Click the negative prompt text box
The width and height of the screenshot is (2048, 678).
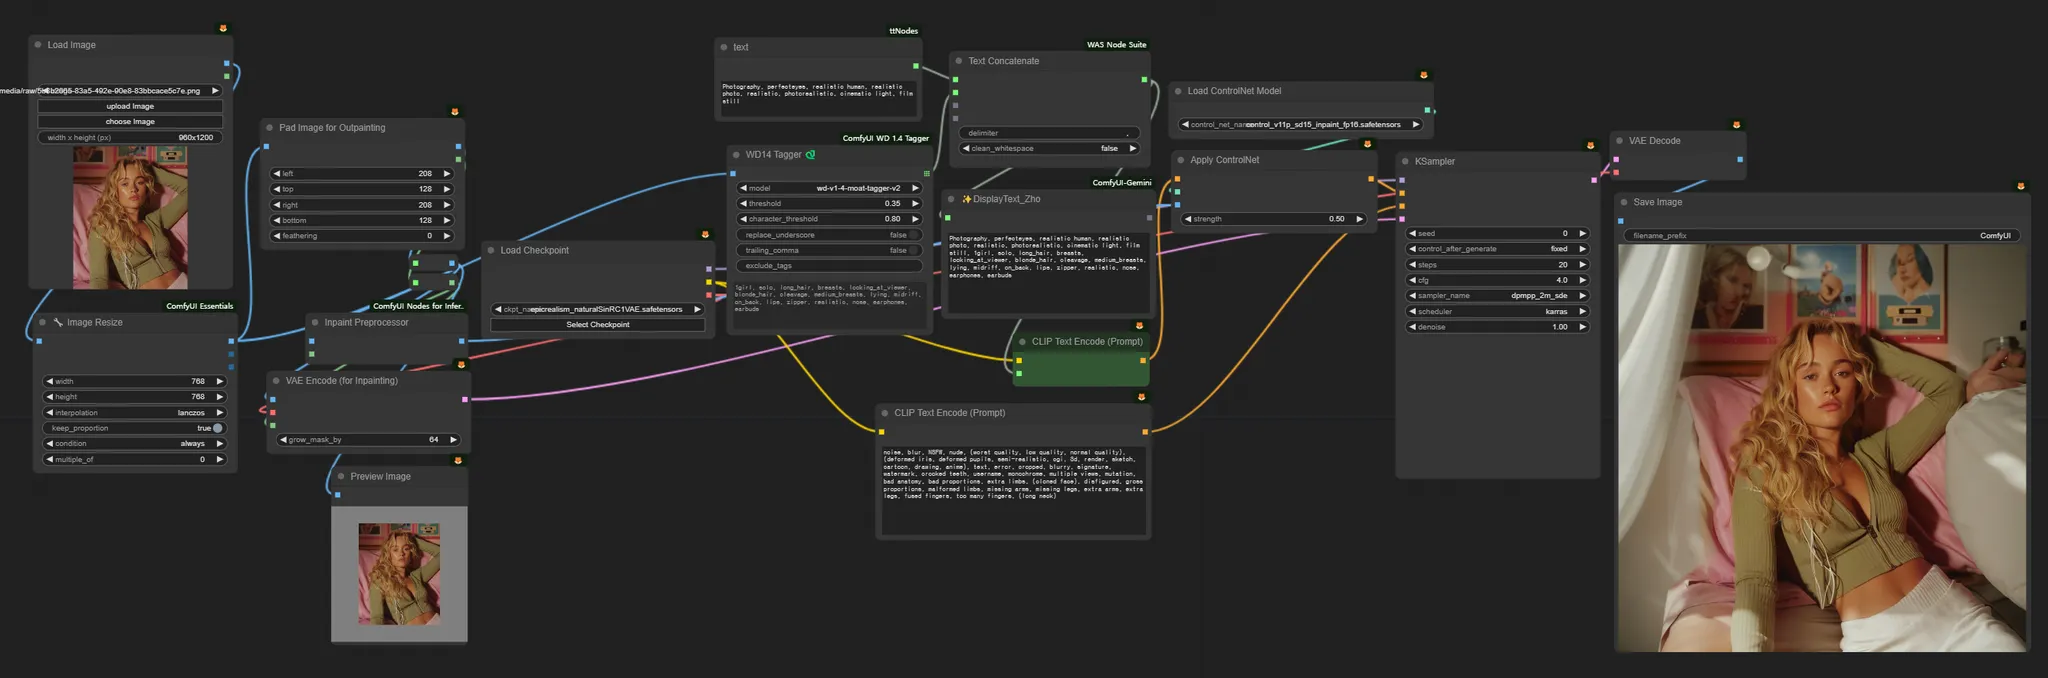(x=1013, y=489)
